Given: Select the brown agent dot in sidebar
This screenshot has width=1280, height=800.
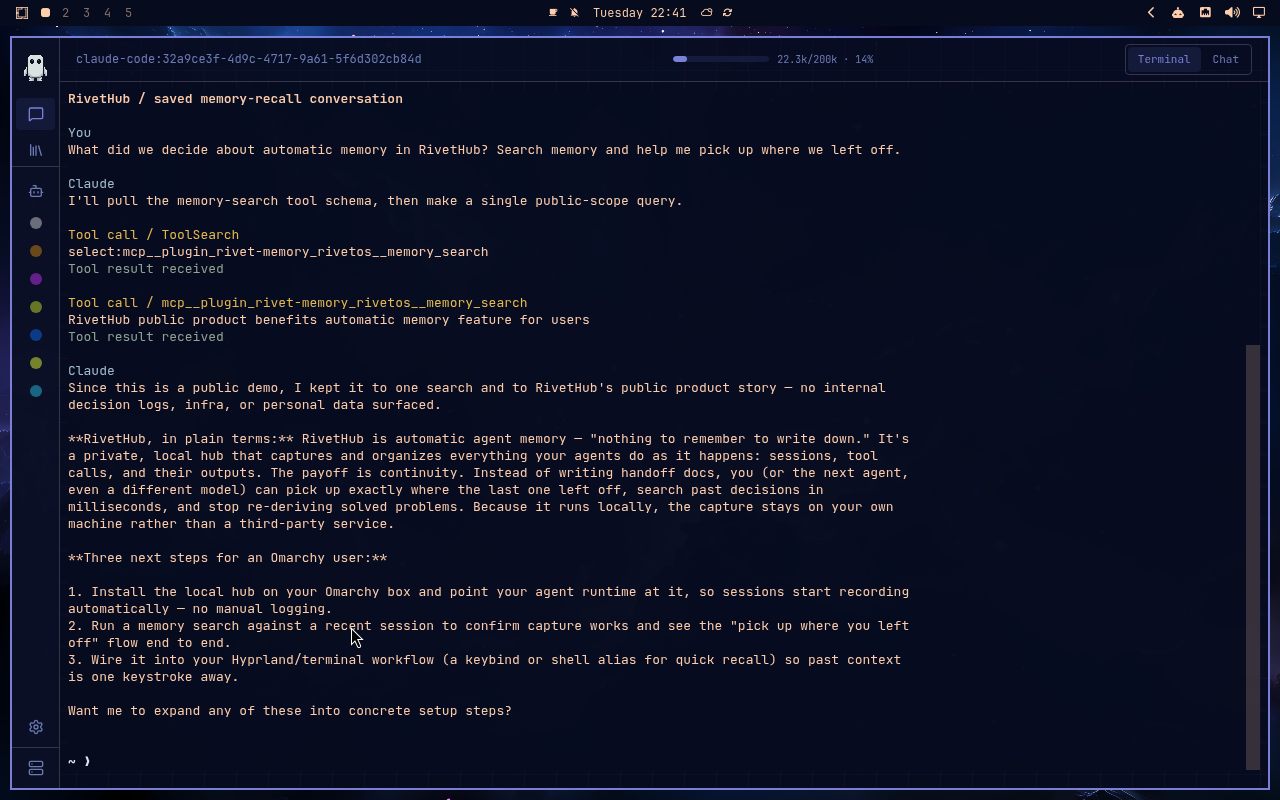Looking at the screenshot, I should pos(36,251).
